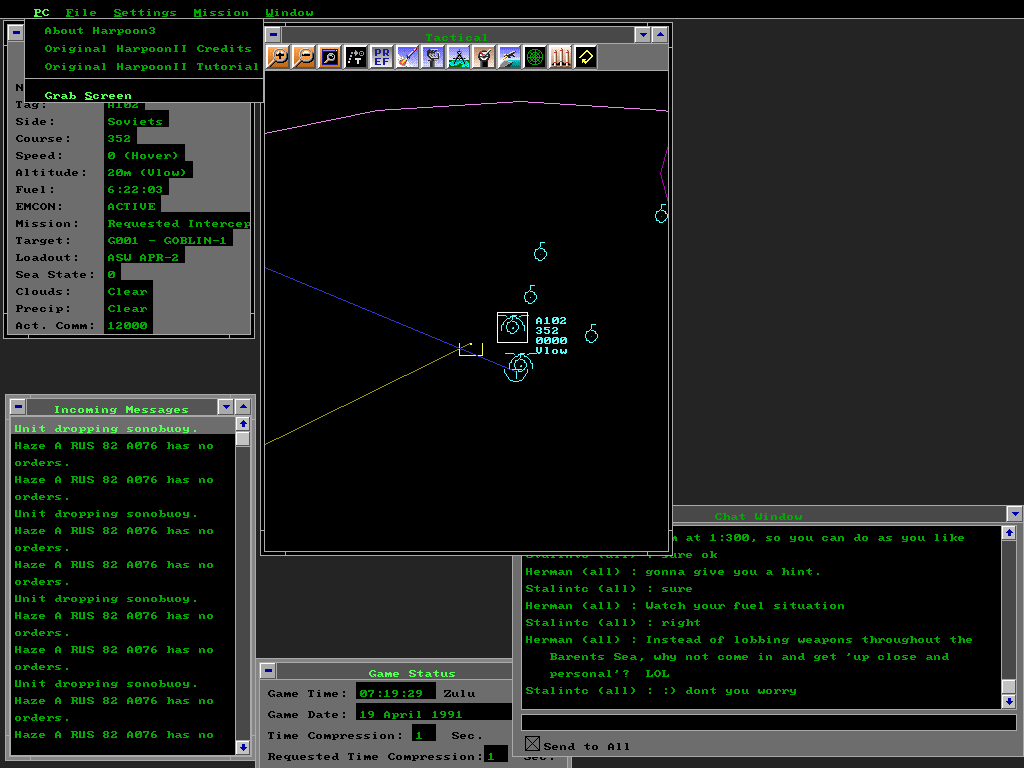
Task: Open the PREF preferences icon
Action: 381,57
